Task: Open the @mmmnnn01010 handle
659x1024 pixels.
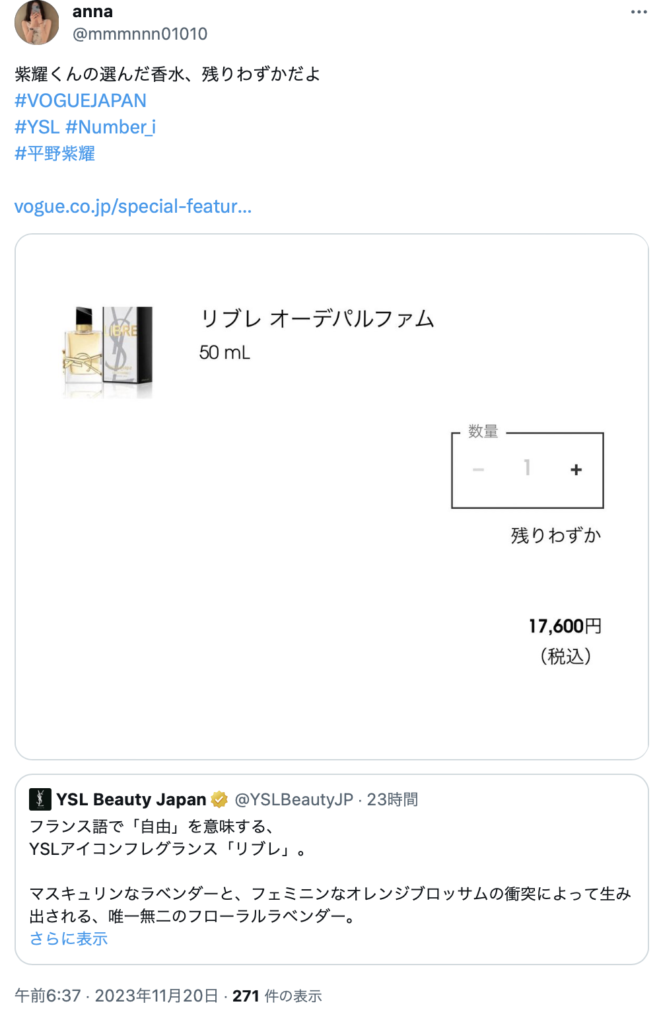Action: coord(140,34)
